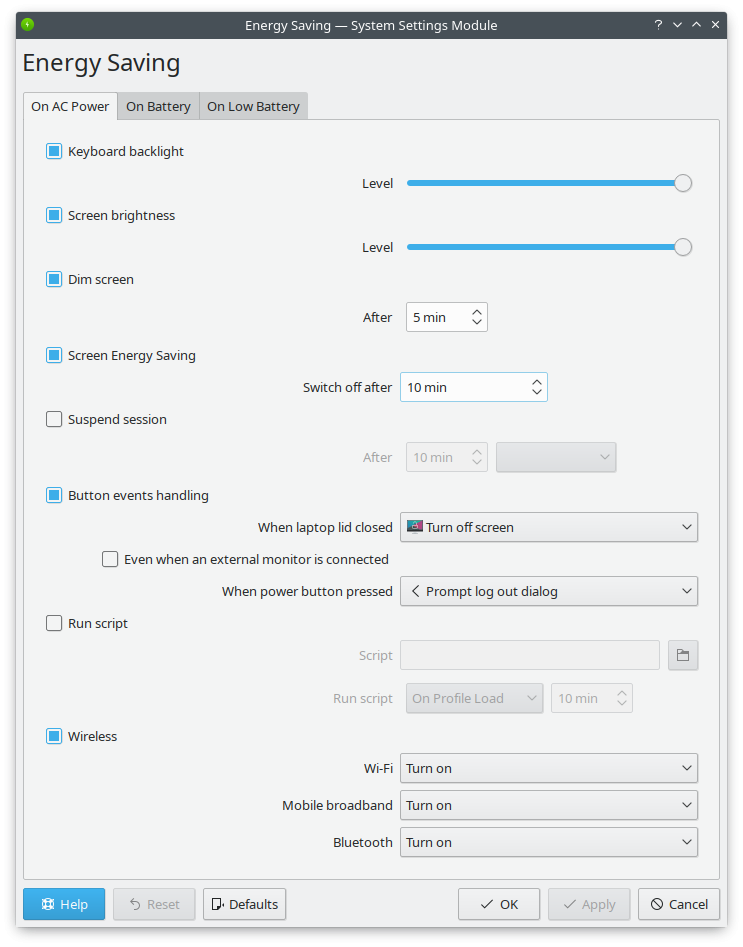Toggle the Run script checkbox
This screenshot has width=743, height=947.
coord(54,624)
